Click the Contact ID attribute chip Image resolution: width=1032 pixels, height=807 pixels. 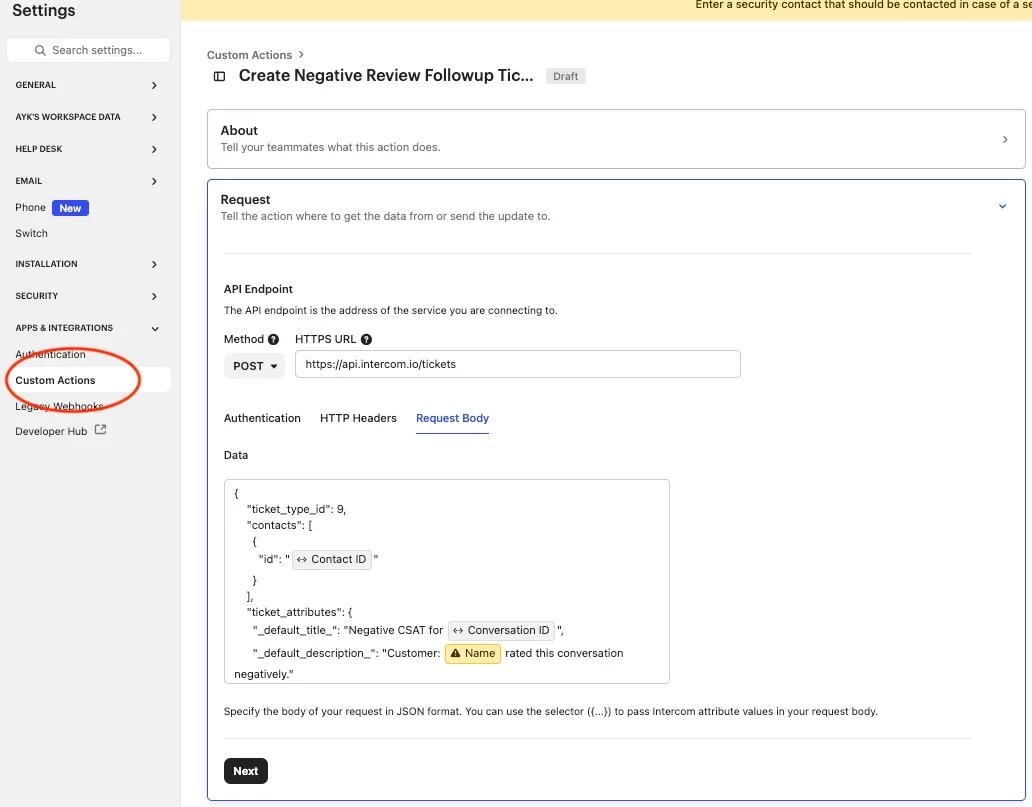(332, 560)
